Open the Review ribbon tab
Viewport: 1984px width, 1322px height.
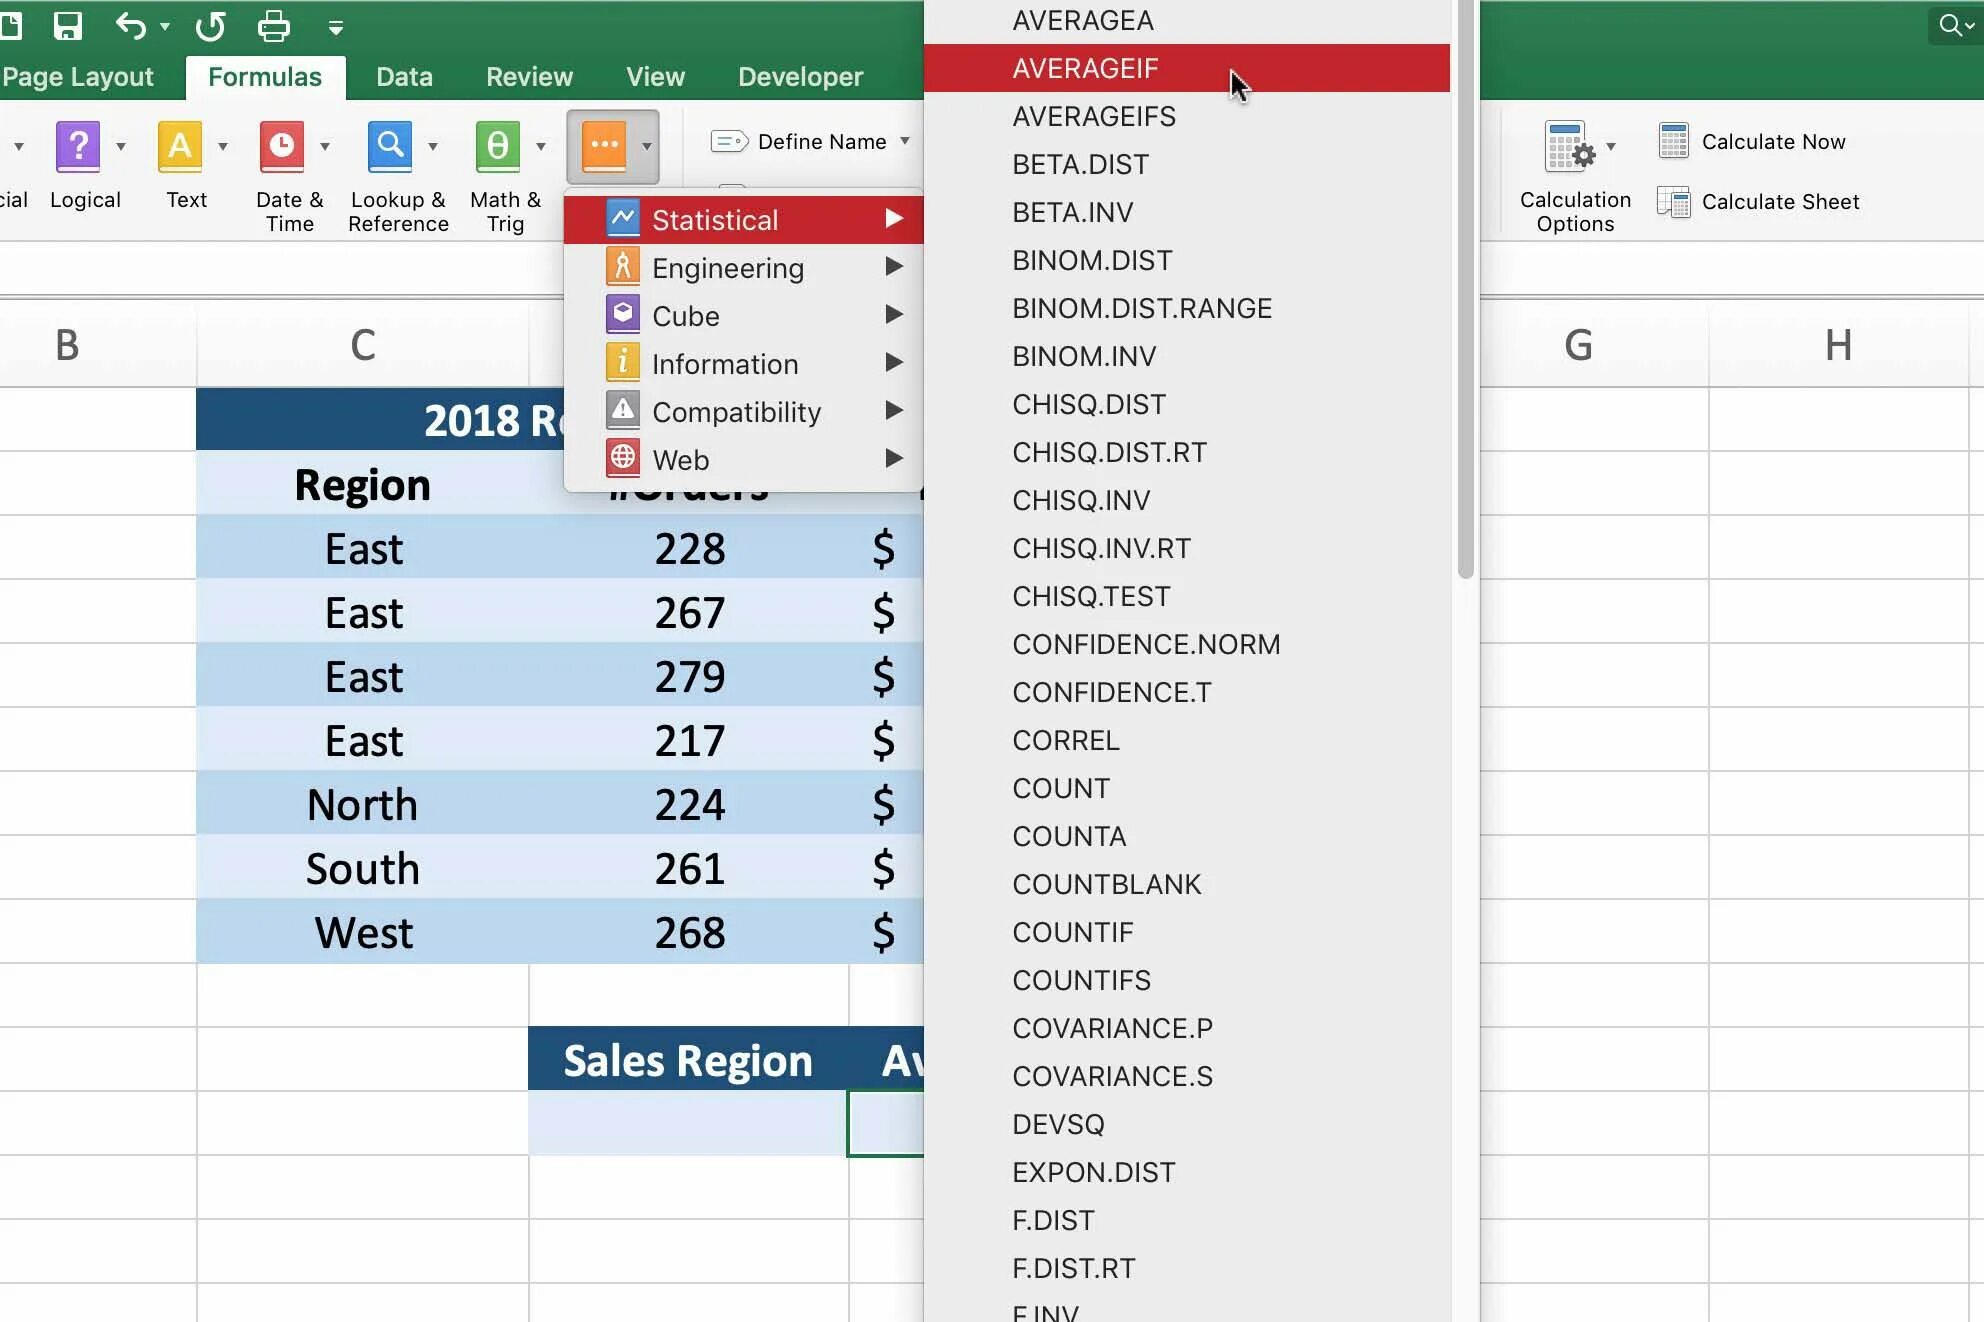pyautogui.click(x=529, y=77)
